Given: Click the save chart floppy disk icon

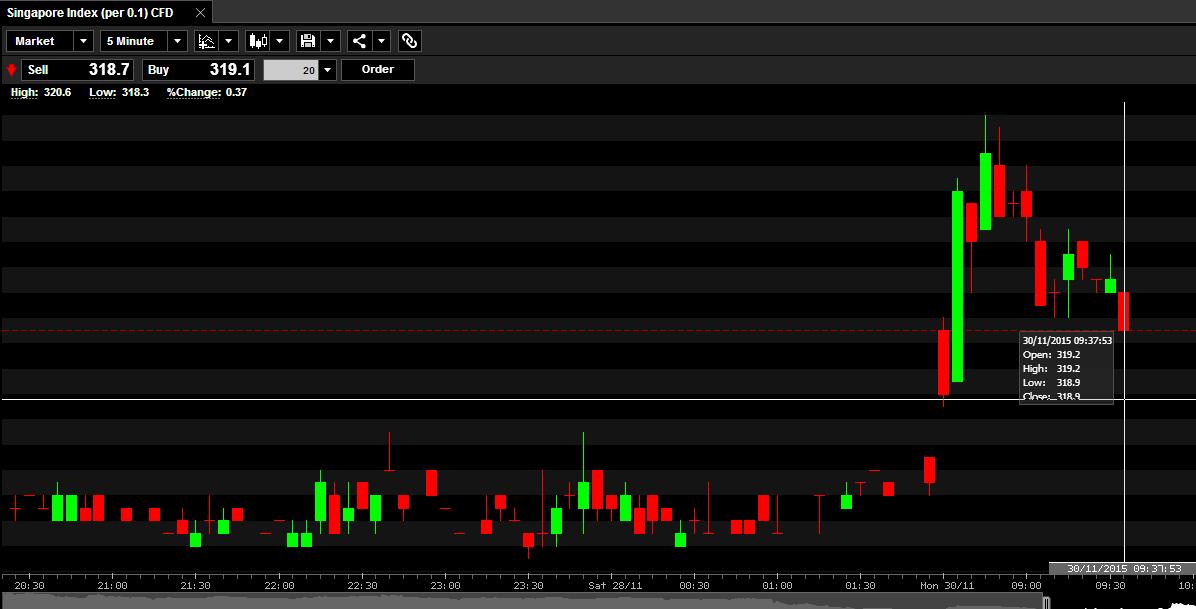Looking at the screenshot, I should pyautogui.click(x=308, y=41).
